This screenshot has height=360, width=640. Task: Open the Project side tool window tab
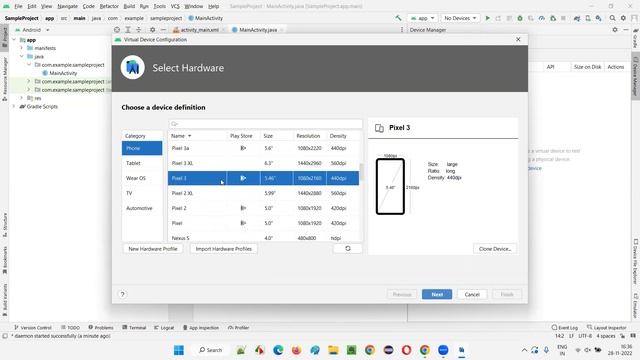click(4, 37)
